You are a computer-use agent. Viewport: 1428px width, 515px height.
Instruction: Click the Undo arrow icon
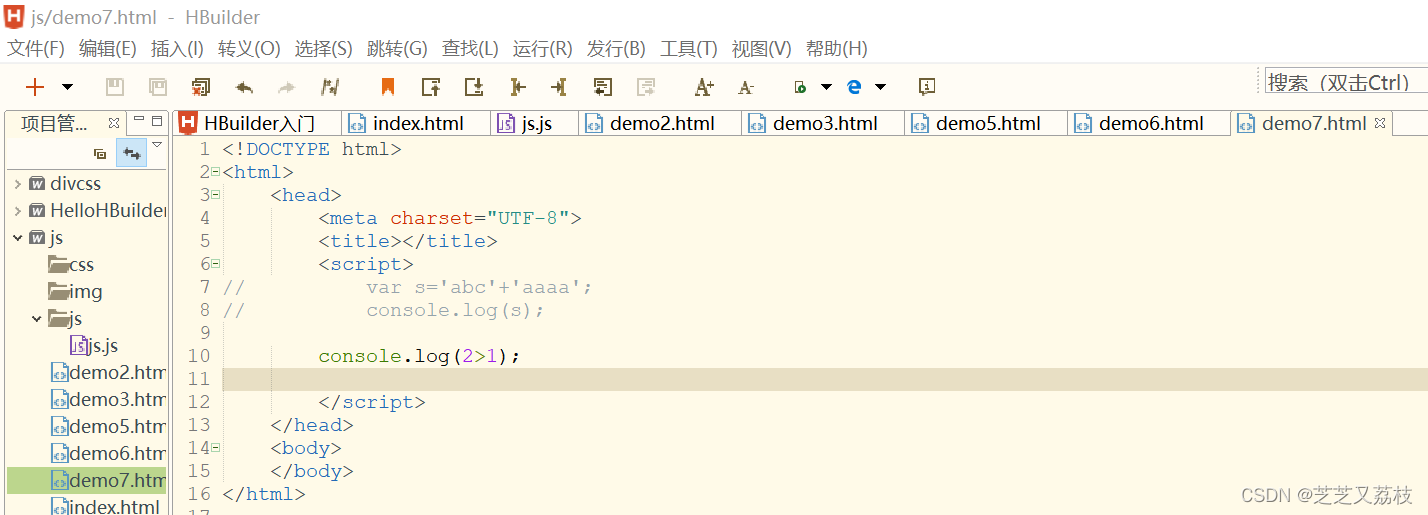[x=244, y=87]
